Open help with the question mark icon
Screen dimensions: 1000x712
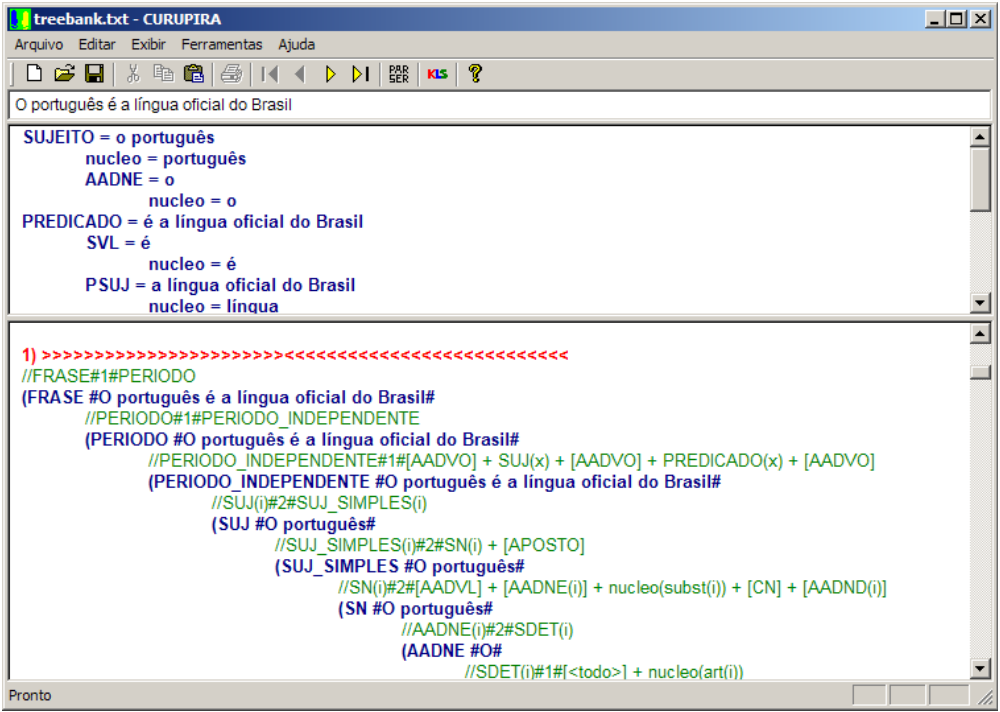click(x=475, y=74)
